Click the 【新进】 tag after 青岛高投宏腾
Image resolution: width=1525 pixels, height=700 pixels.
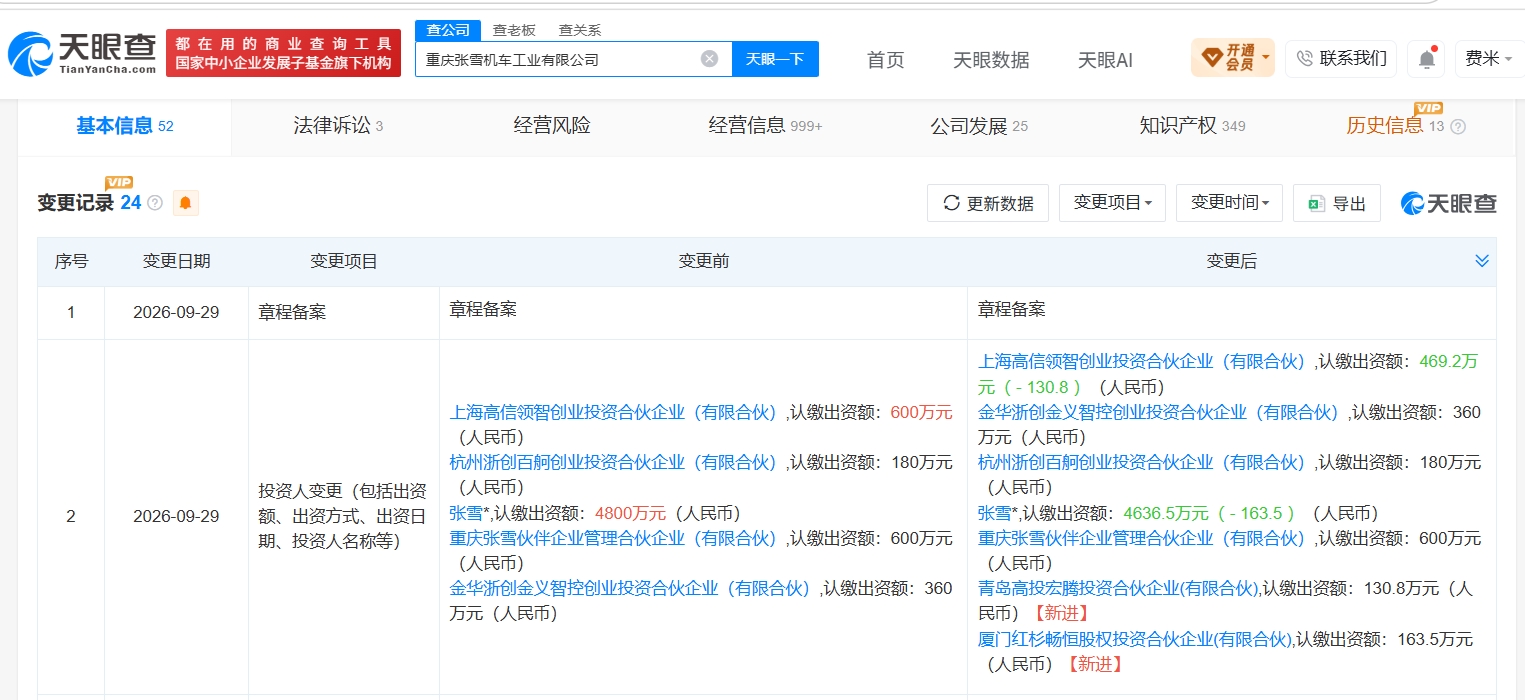[1059, 613]
